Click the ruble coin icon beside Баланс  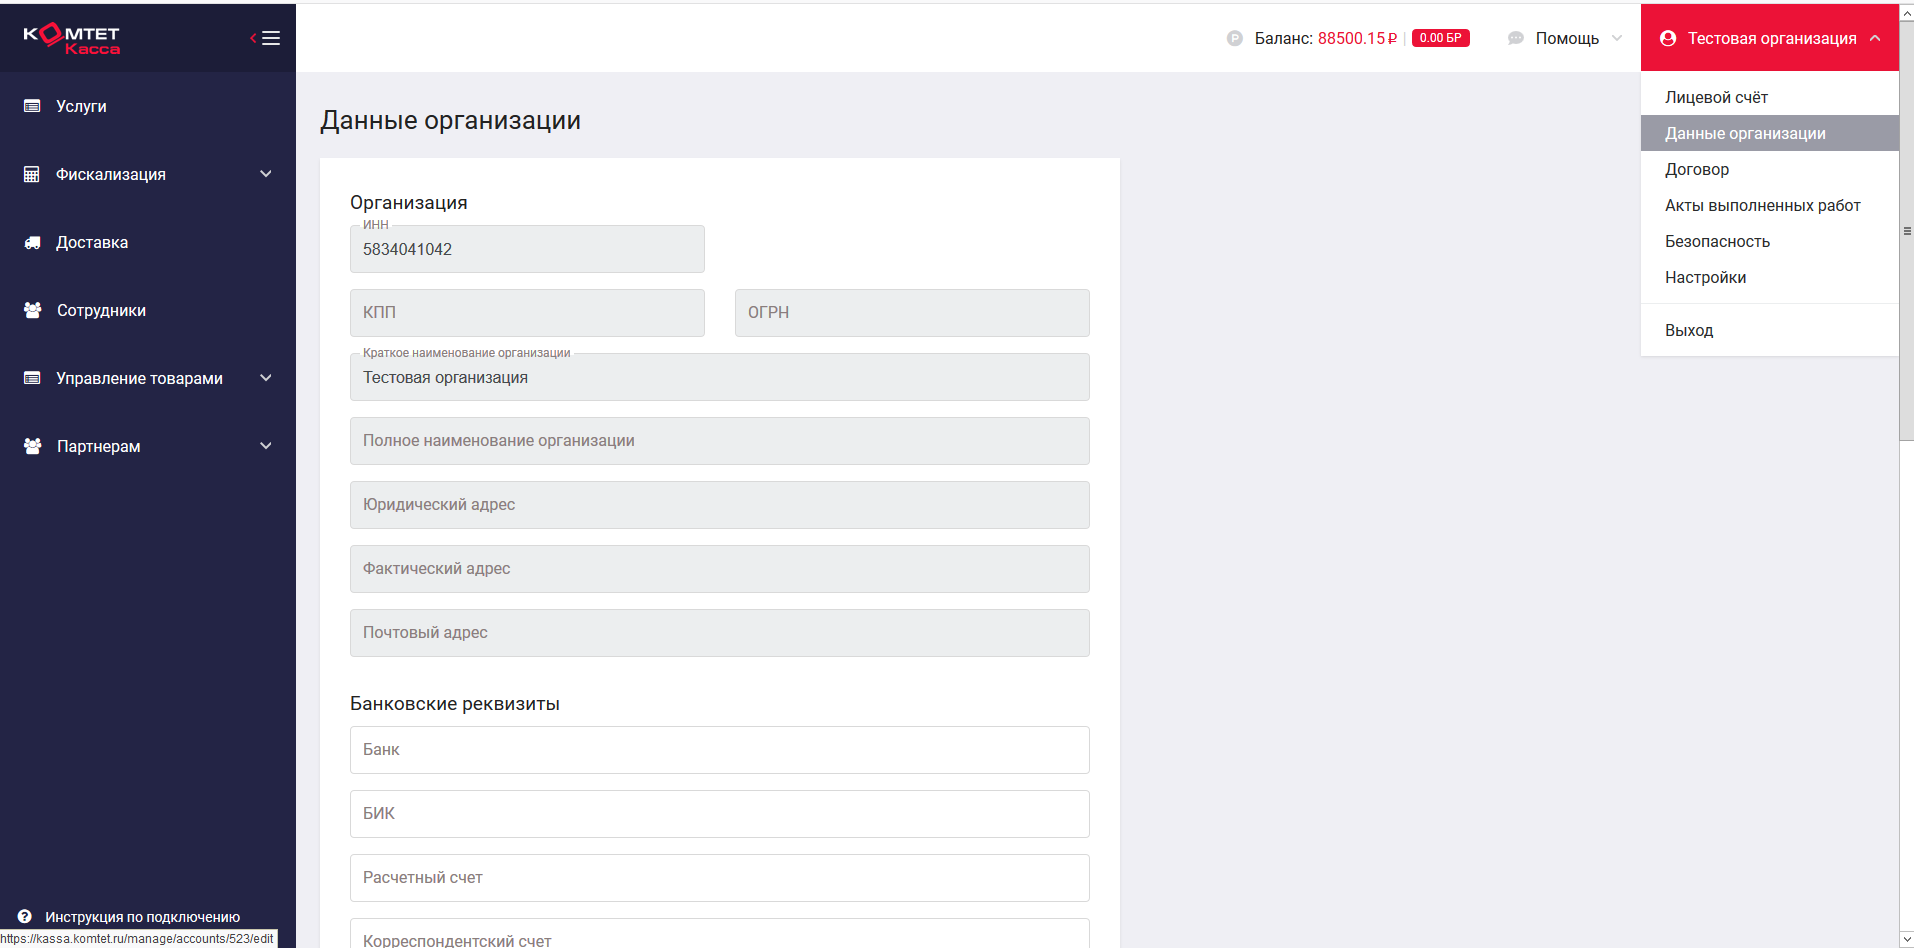click(1235, 38)
